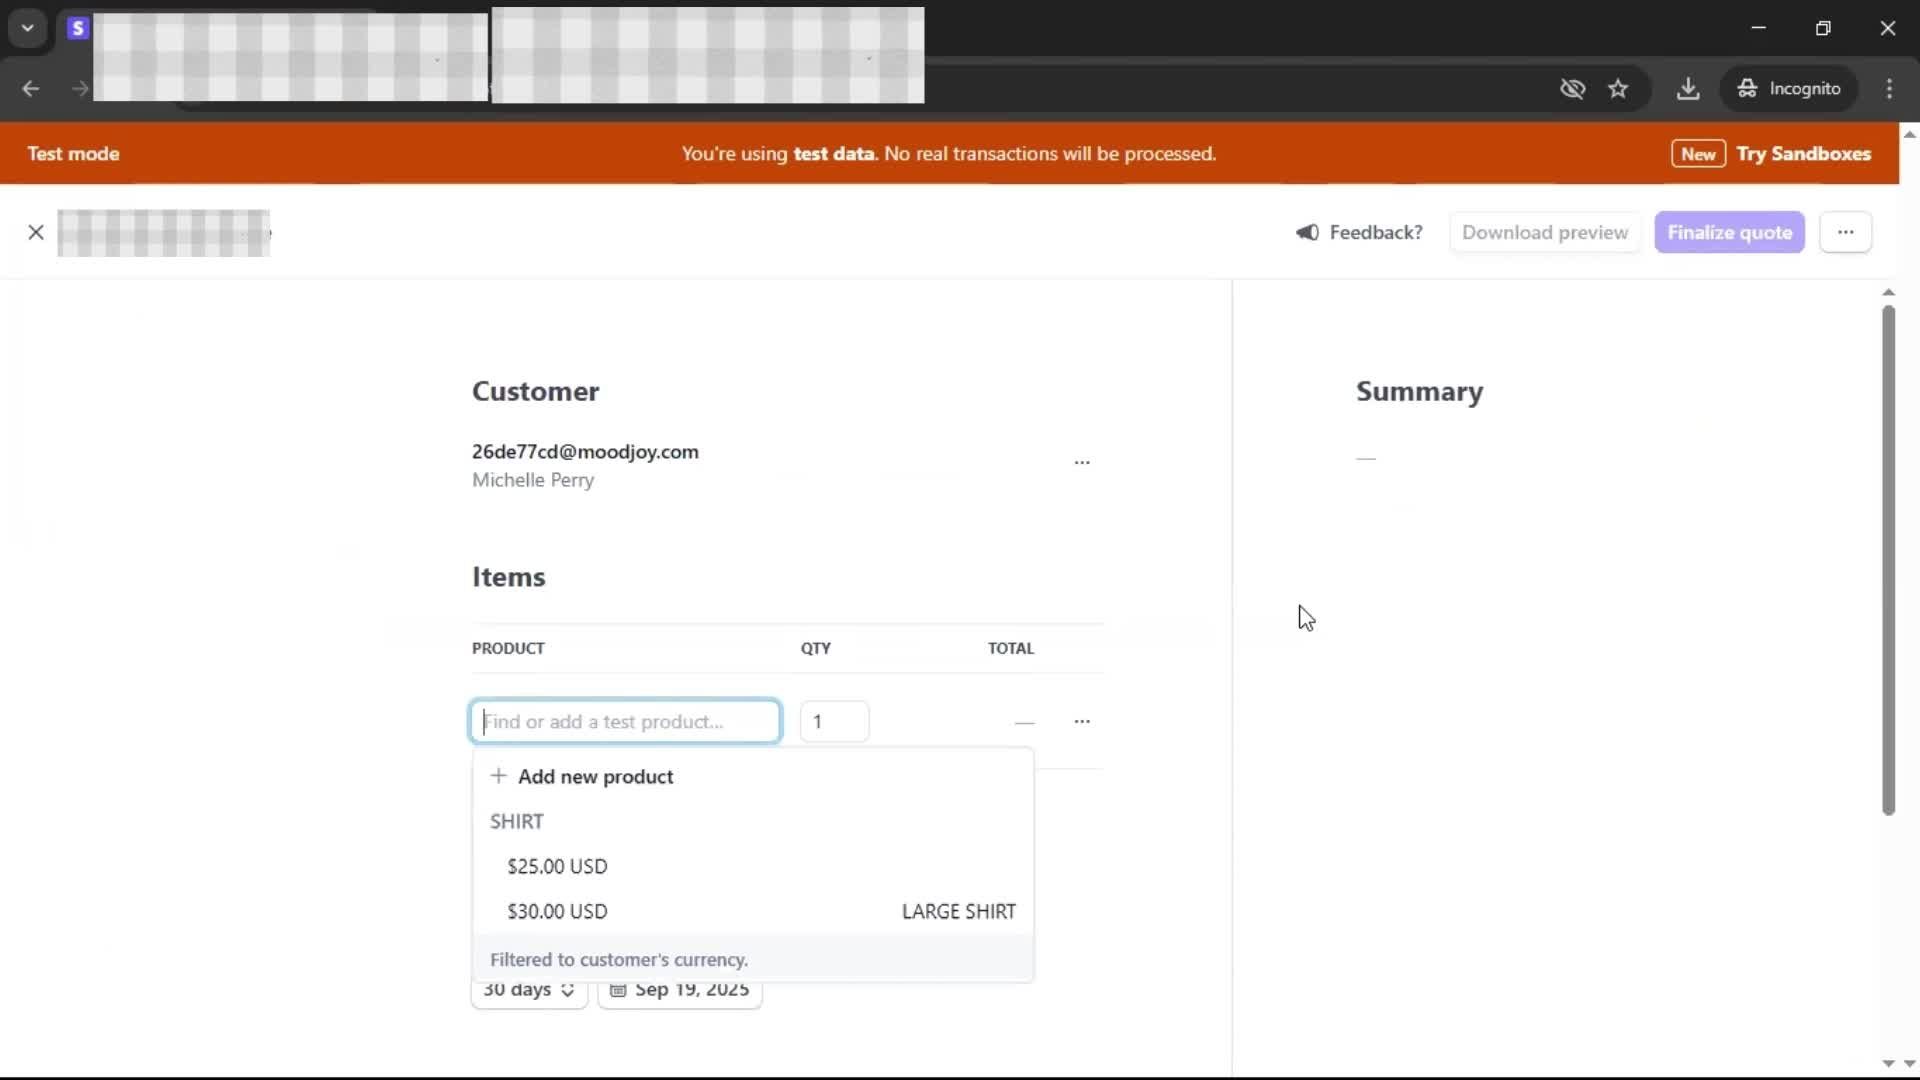Click the Feedback megaphone icon
The image size is (1920, 1080).
(x=1307, y=233)
